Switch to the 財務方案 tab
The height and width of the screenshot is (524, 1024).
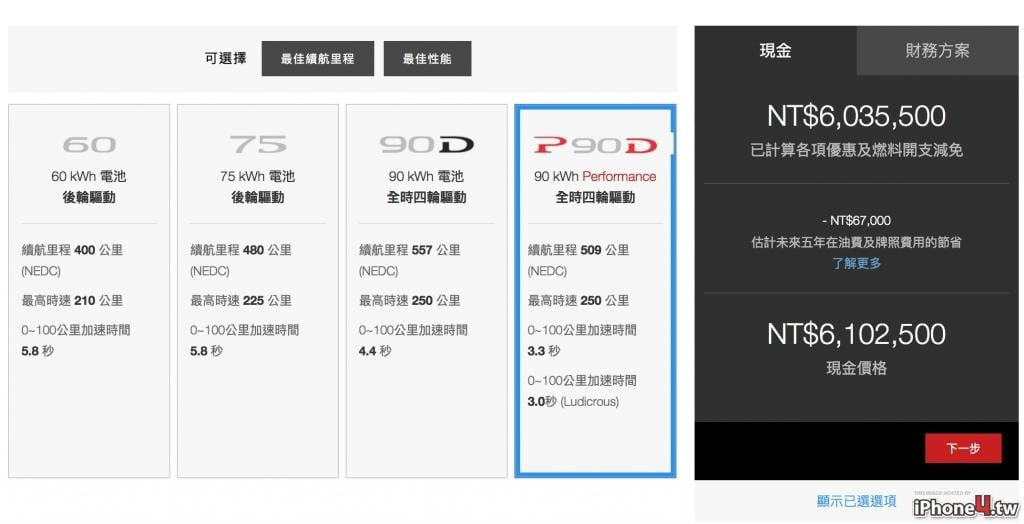coord(937,51)
